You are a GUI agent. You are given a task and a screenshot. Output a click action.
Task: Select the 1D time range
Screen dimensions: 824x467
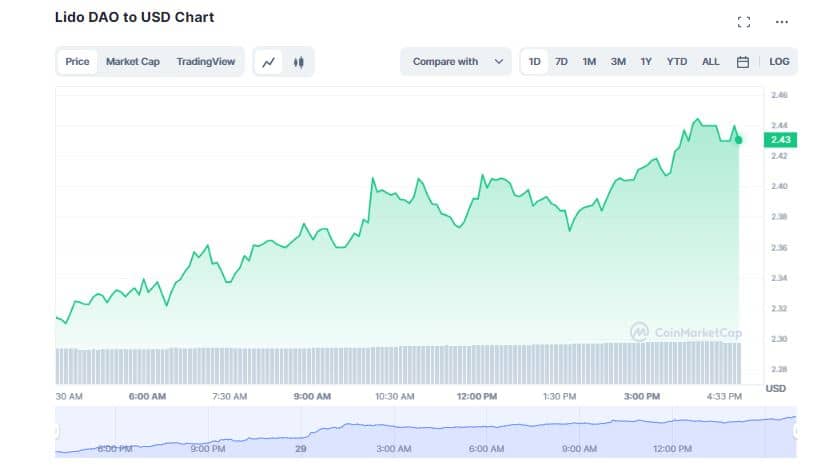(534, 61)
